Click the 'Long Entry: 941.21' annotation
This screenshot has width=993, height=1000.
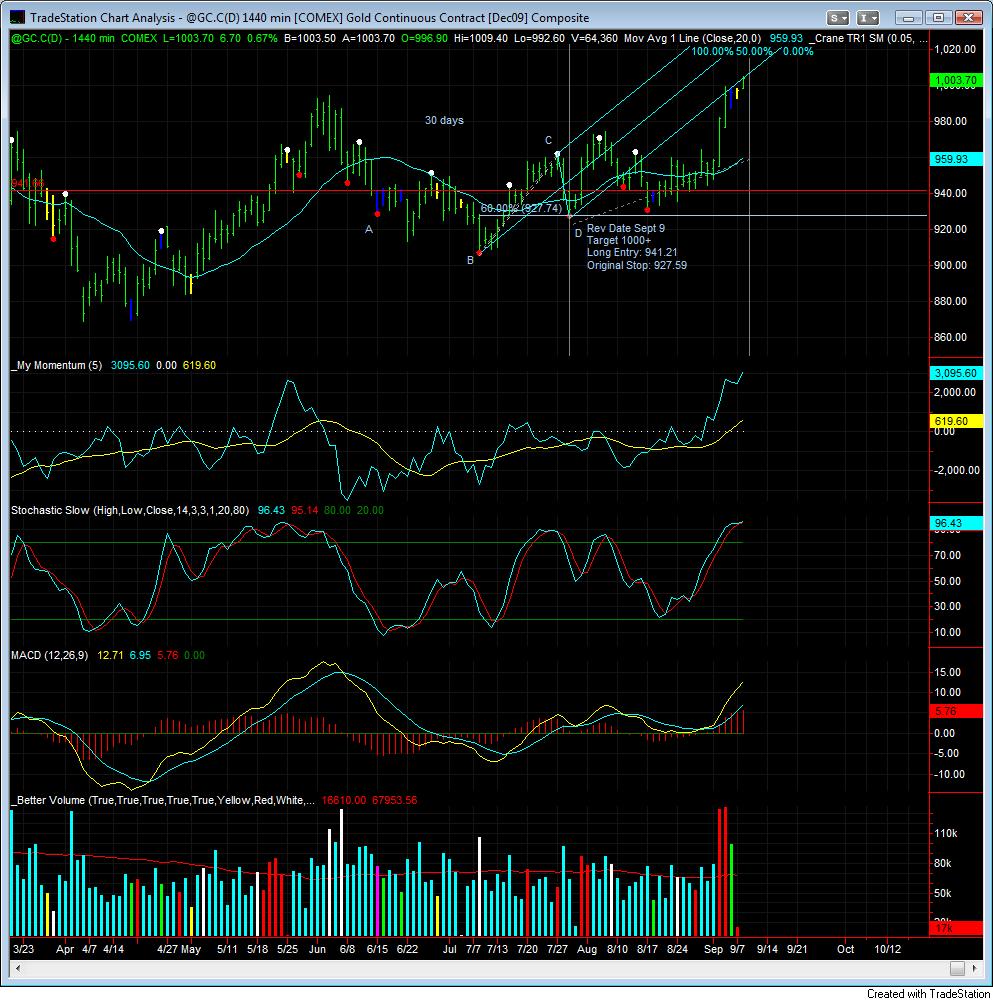coord(632,253)
